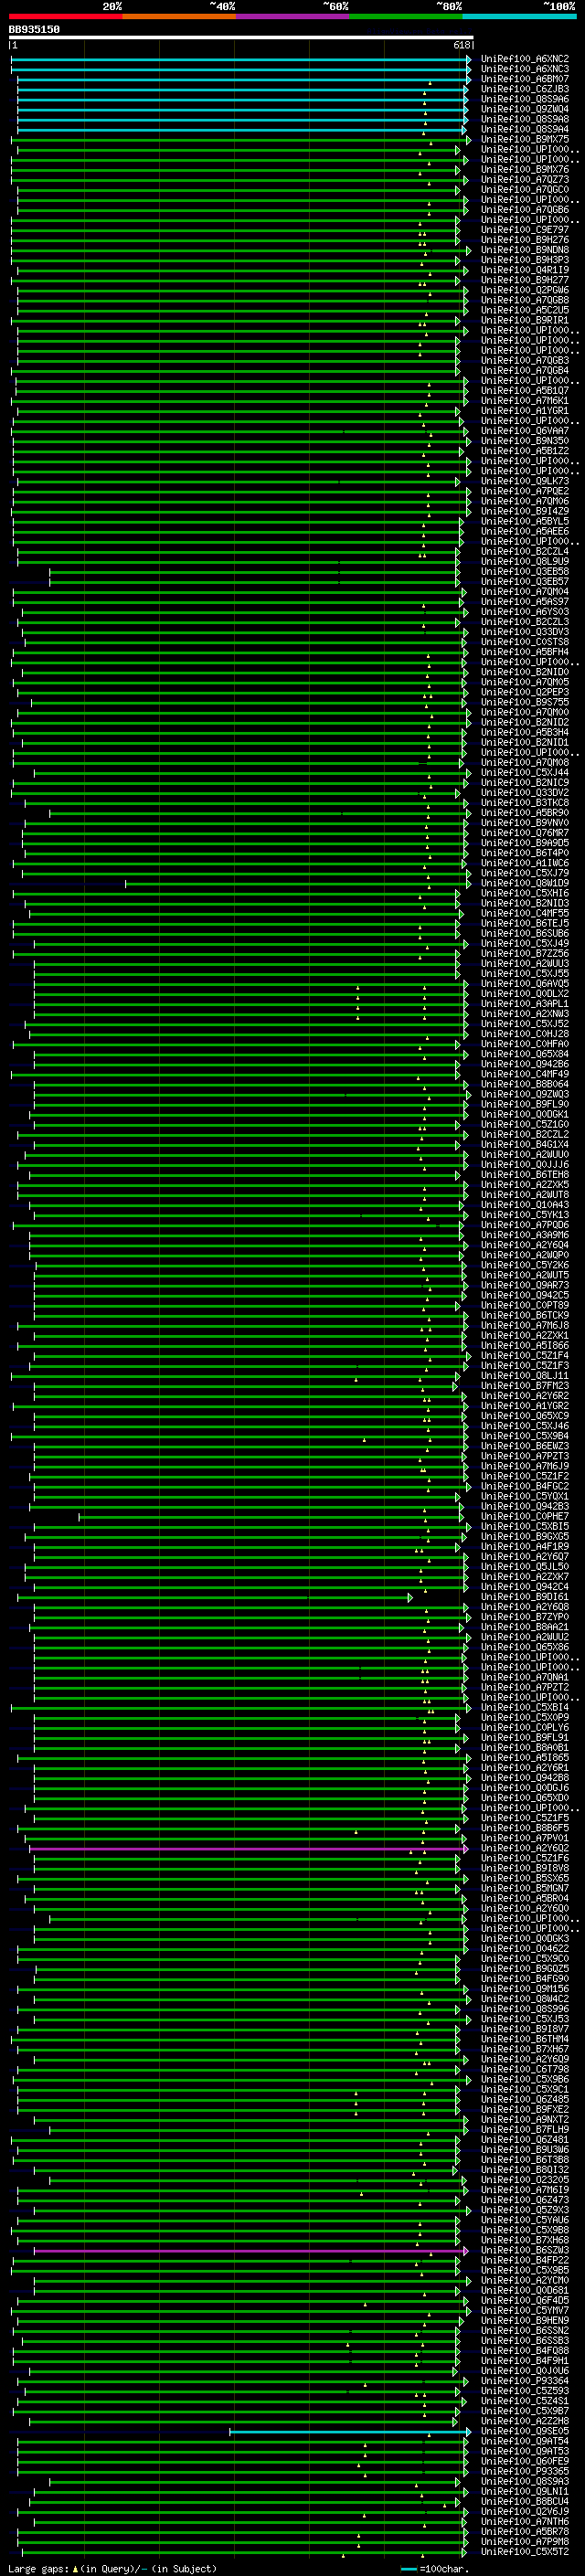Open hit UniRef100_C6ZJB3
The width and height of the screenshot is (585, 2576).
tap(525, 89)
